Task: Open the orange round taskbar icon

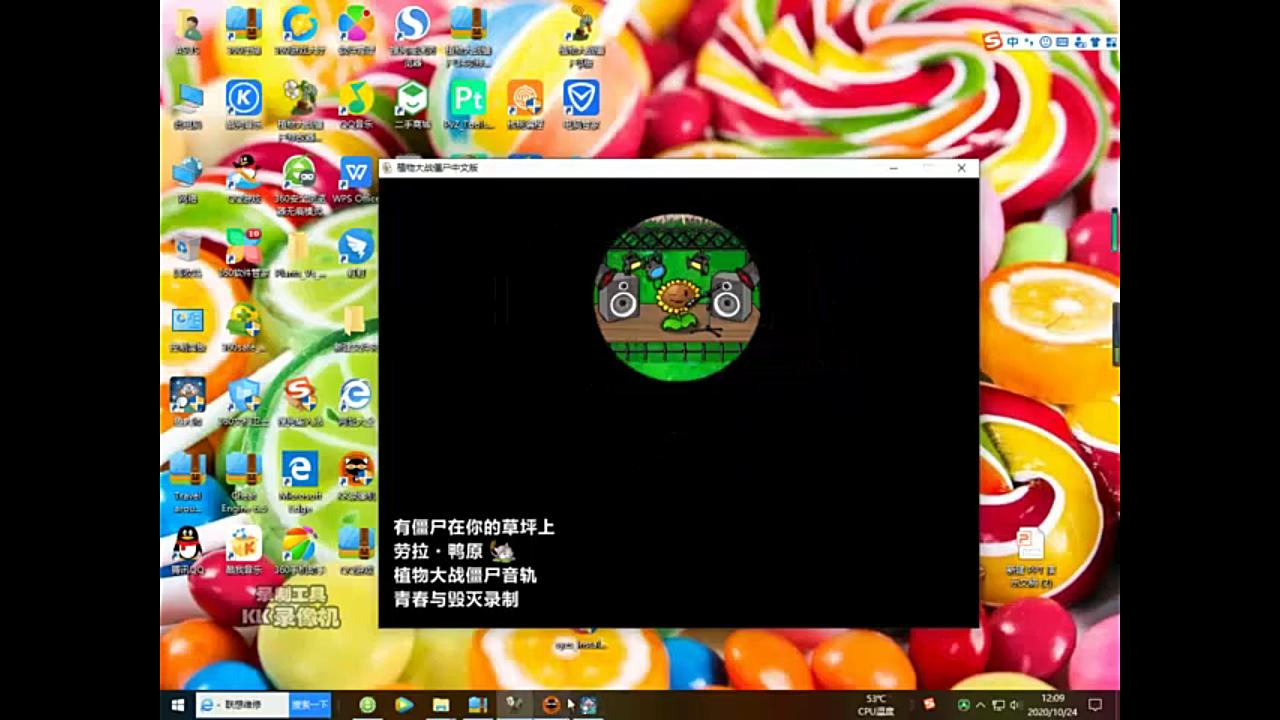Action: 550,705
